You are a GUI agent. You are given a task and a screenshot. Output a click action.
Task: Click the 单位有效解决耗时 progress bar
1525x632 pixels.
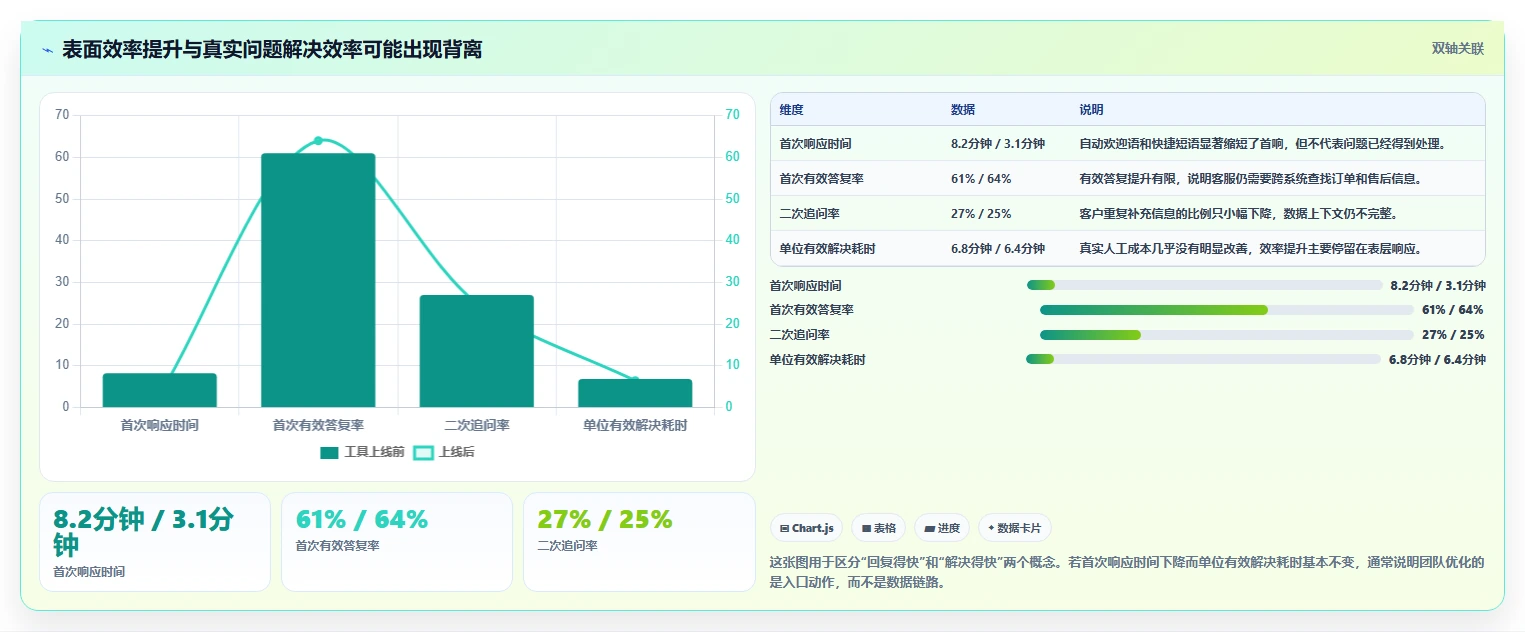[1203, 359]
